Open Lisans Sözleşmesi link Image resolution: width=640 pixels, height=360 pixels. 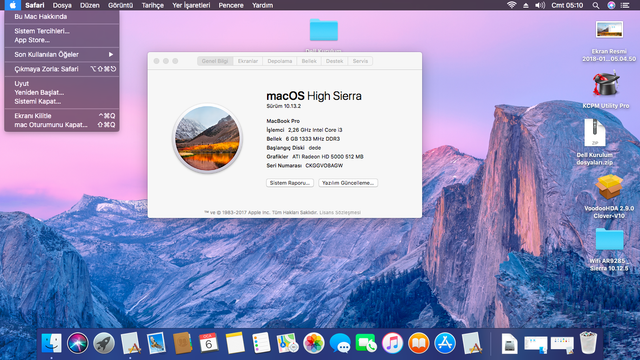340,212
